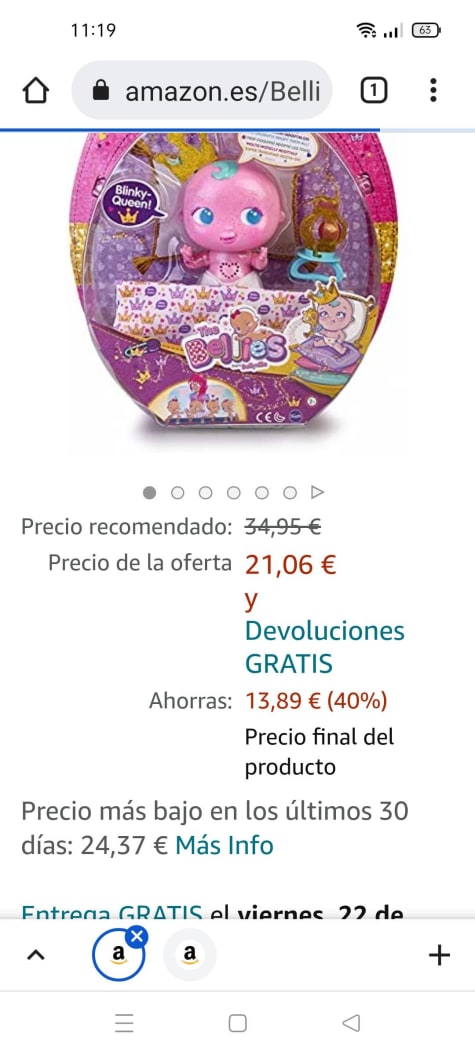The height and width of the screenshot is (1056, 475).
Task: Play product video via triangle carousel indicator
Action: coord(317,493)
